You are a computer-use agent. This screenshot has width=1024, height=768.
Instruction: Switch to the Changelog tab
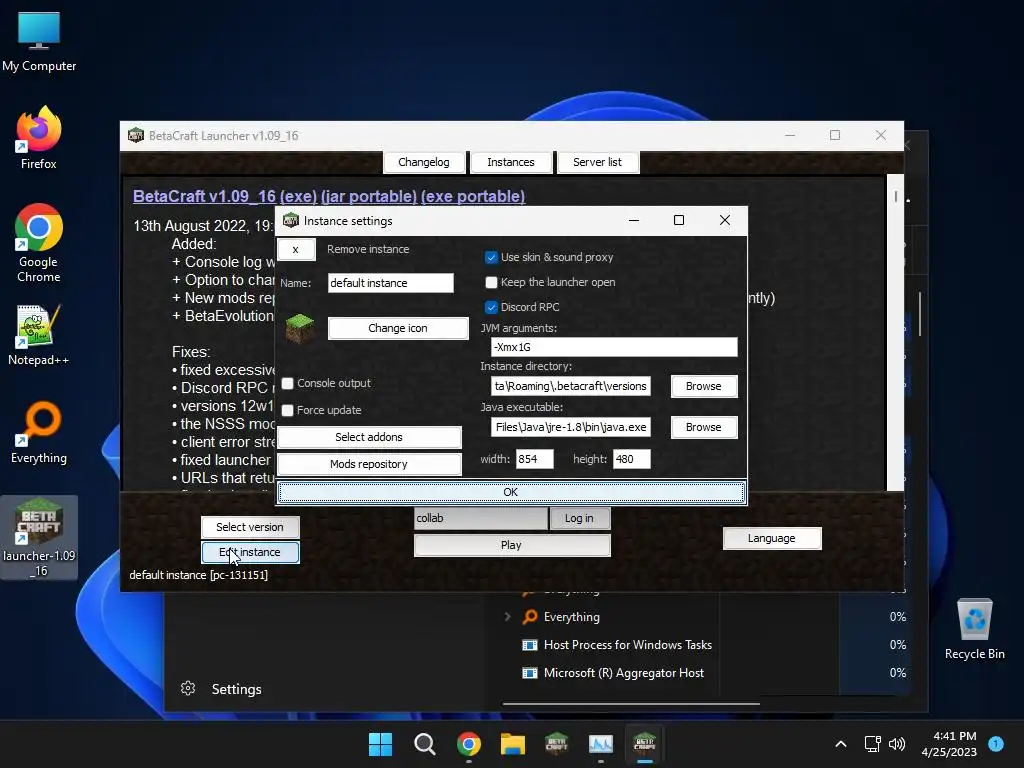pyautogui.click(x=424, y=162)
